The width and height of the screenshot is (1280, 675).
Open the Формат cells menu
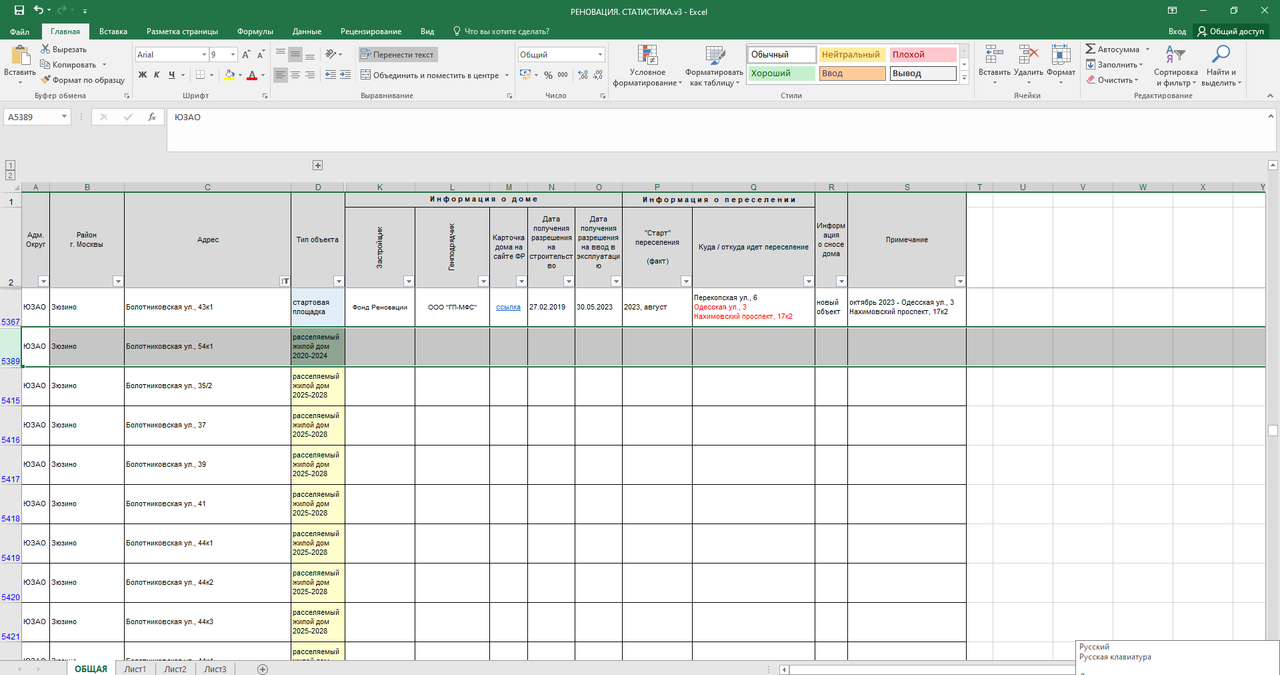click(x=1061, y=64)
